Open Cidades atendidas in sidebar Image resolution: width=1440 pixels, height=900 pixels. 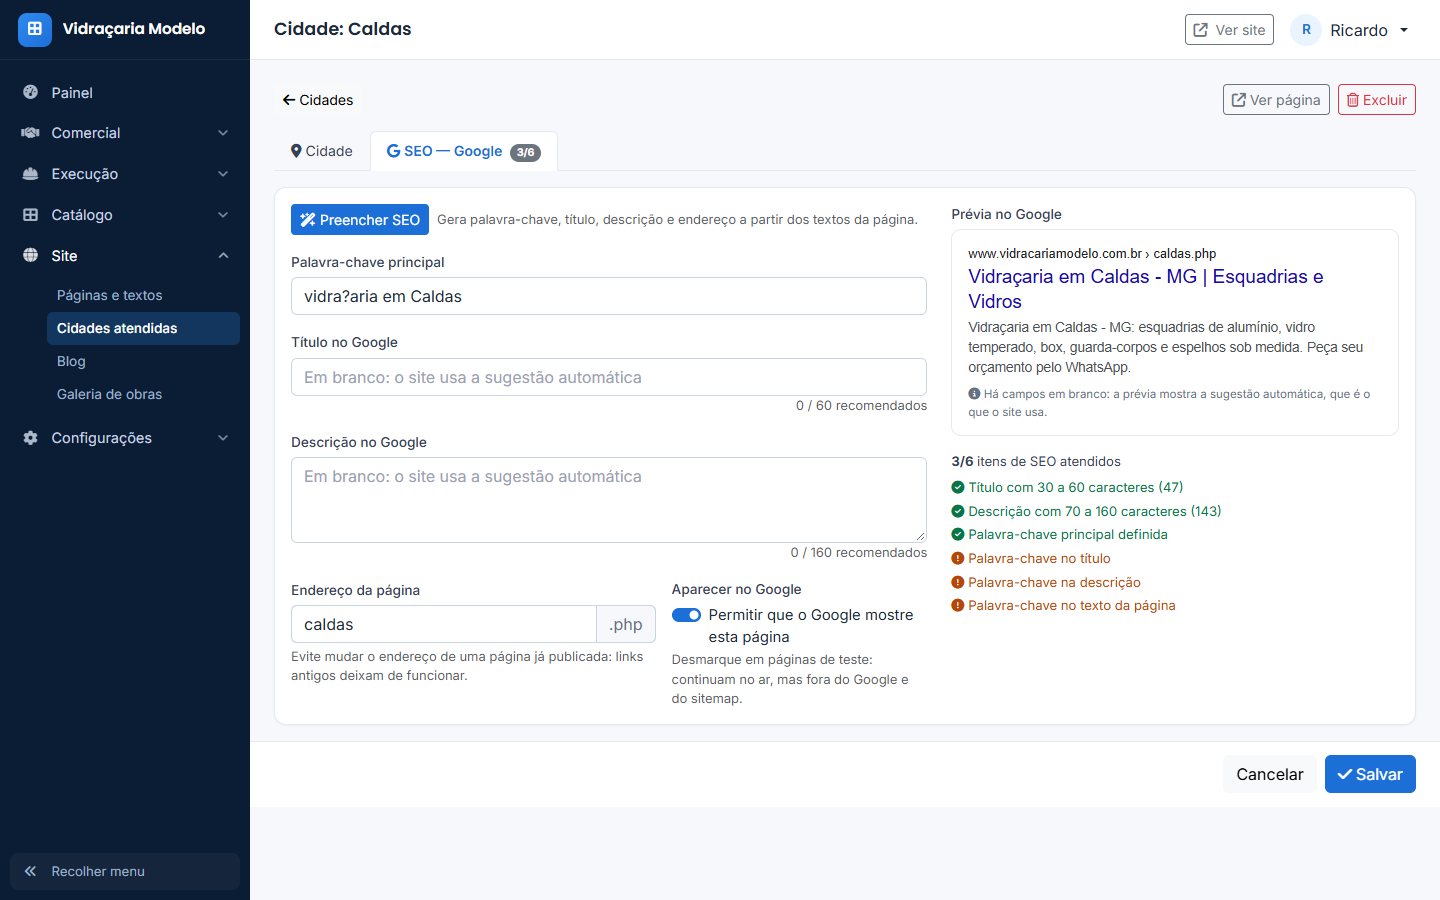click(143, 328)
